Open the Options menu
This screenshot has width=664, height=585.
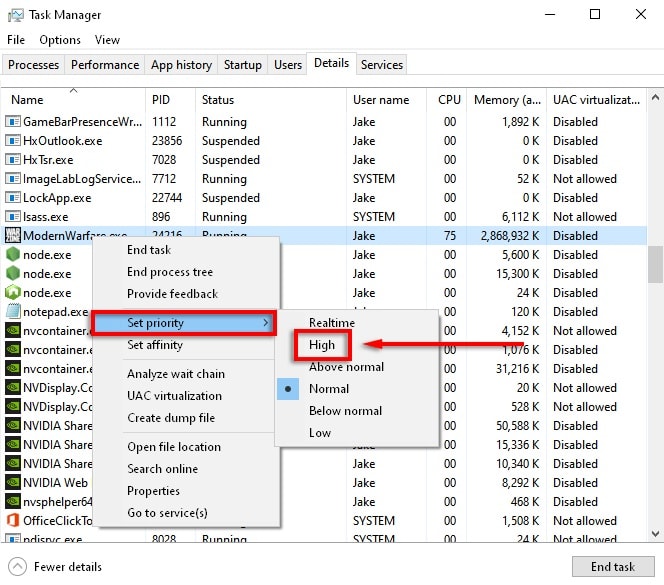coord(60,40)
